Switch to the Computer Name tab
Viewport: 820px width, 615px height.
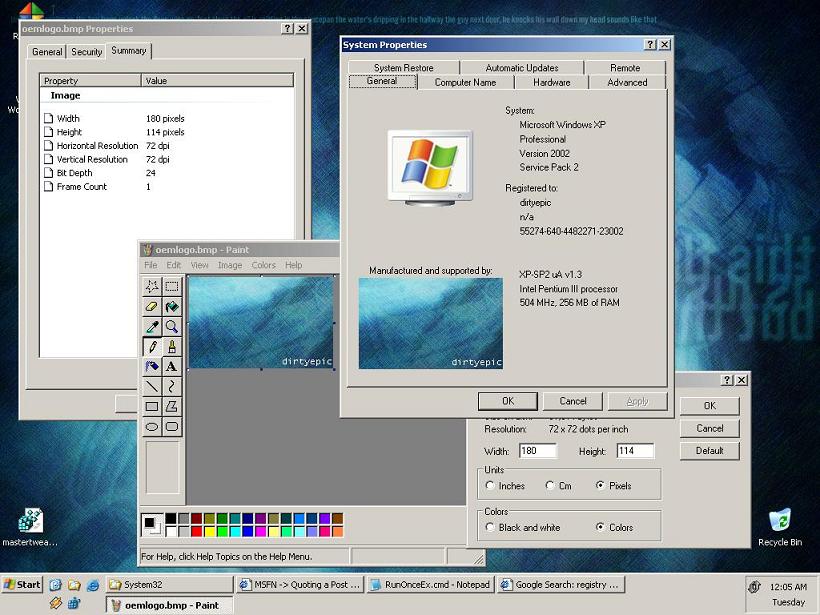pyautogui.click(x=465, y=82)
